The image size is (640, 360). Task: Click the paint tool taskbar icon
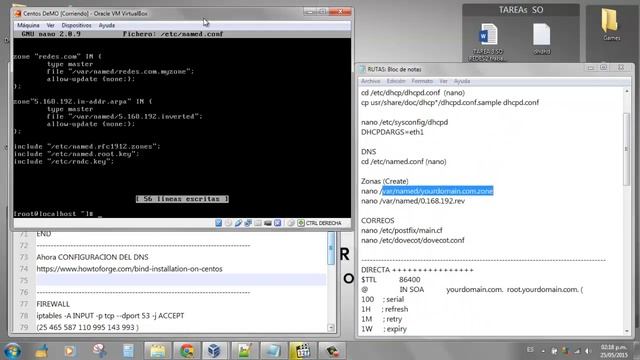point(99,351)
